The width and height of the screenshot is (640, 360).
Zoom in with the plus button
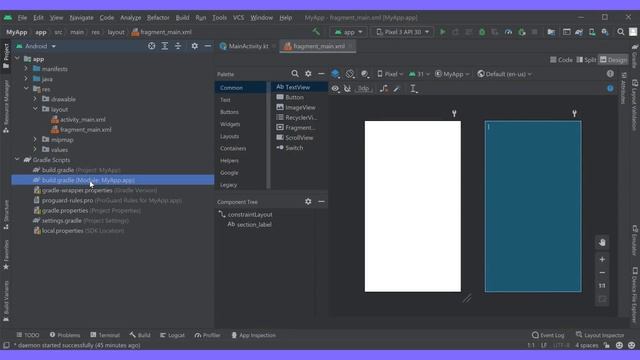point(602,259)
